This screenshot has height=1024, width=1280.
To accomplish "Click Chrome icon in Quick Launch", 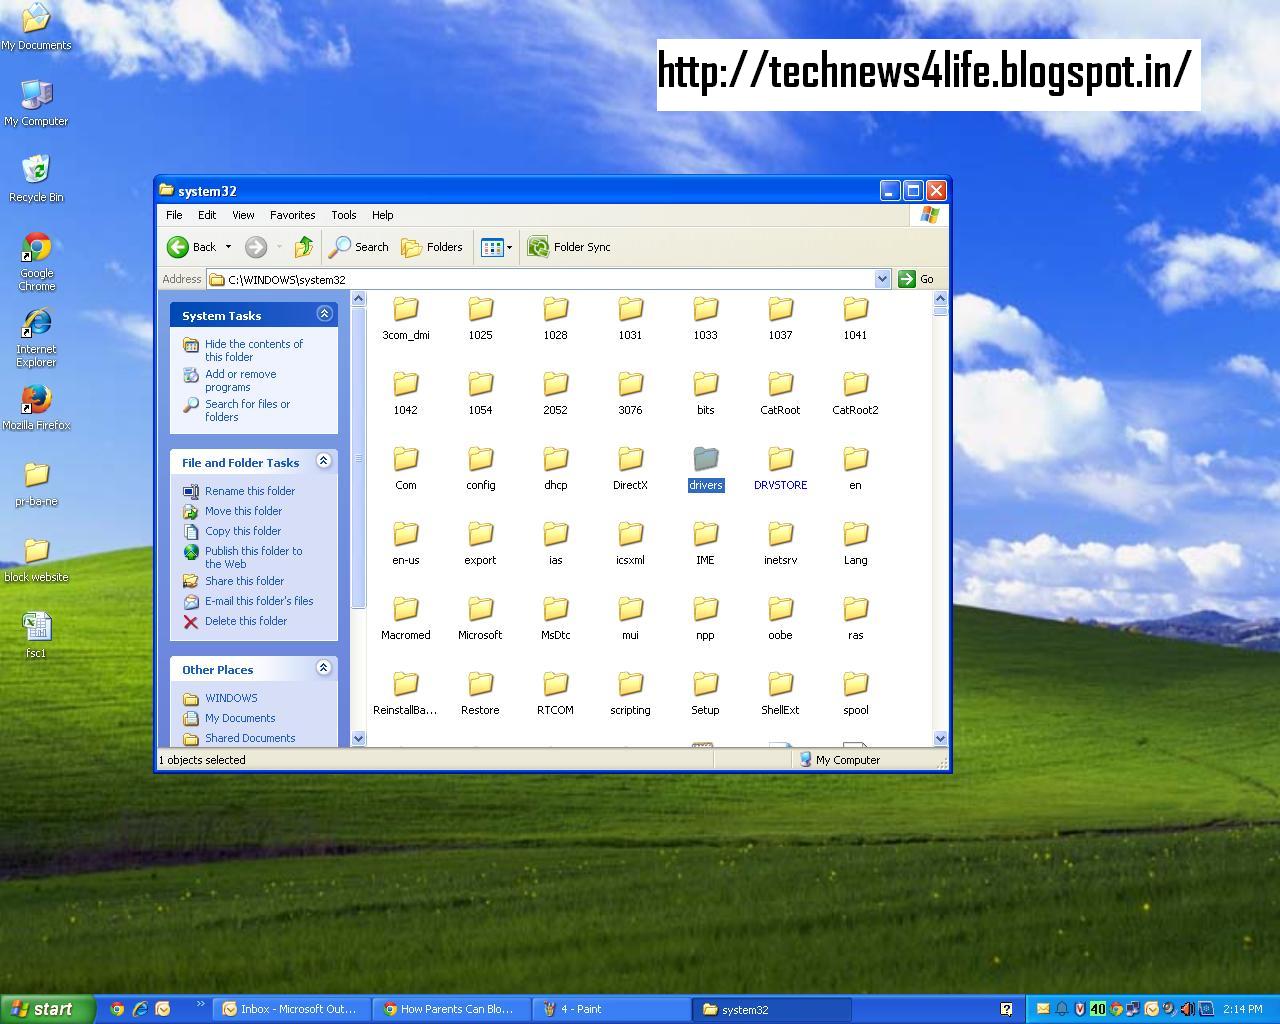I will (x=117, y=1009).
